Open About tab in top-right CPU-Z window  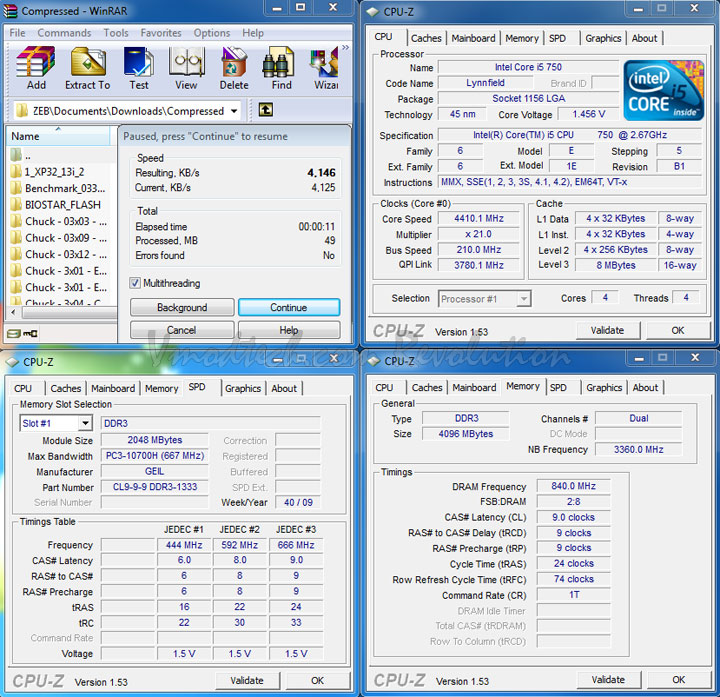644,38
